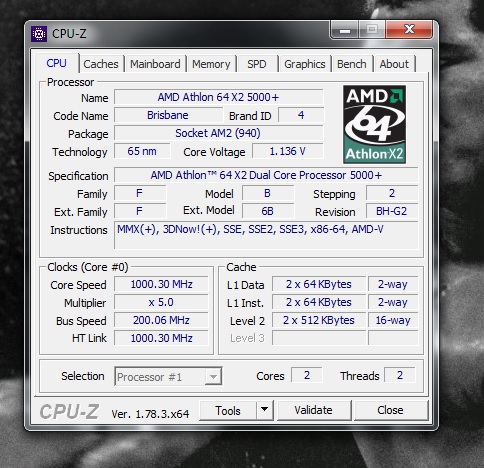Viewport: 484px width, 468px height.
Task: Open the Tools dropdown arrow
Action: (x=265, y=410)
